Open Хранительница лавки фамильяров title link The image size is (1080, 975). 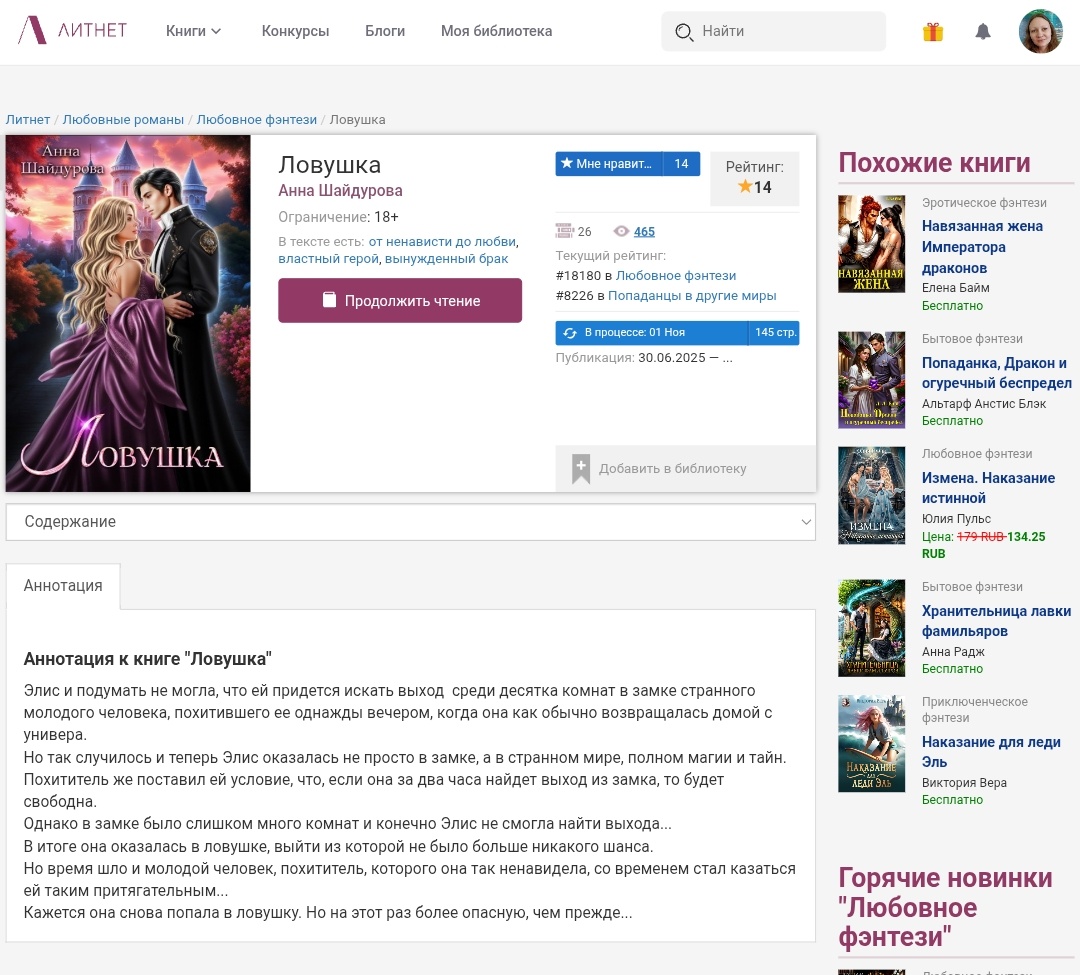tap(997, 620)
